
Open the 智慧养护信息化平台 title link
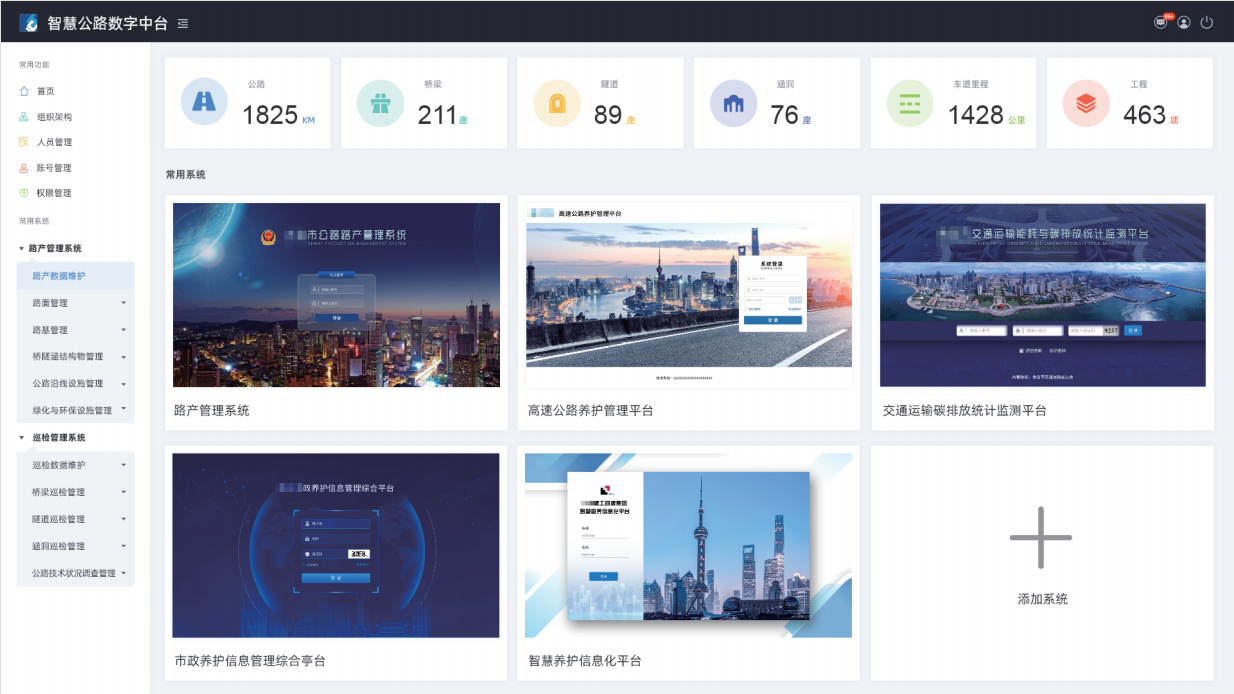(585, 661)
